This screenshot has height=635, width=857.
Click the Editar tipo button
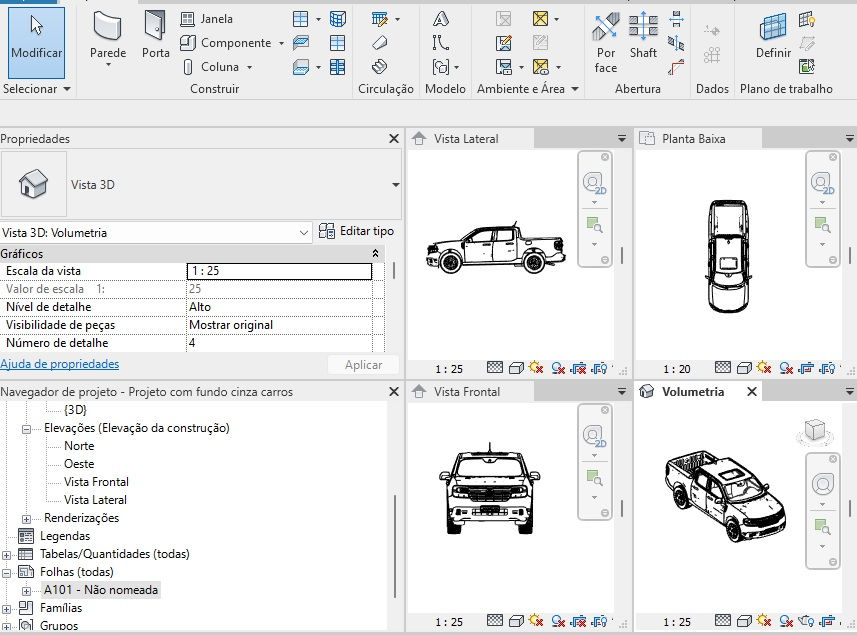tap(356, 231)
